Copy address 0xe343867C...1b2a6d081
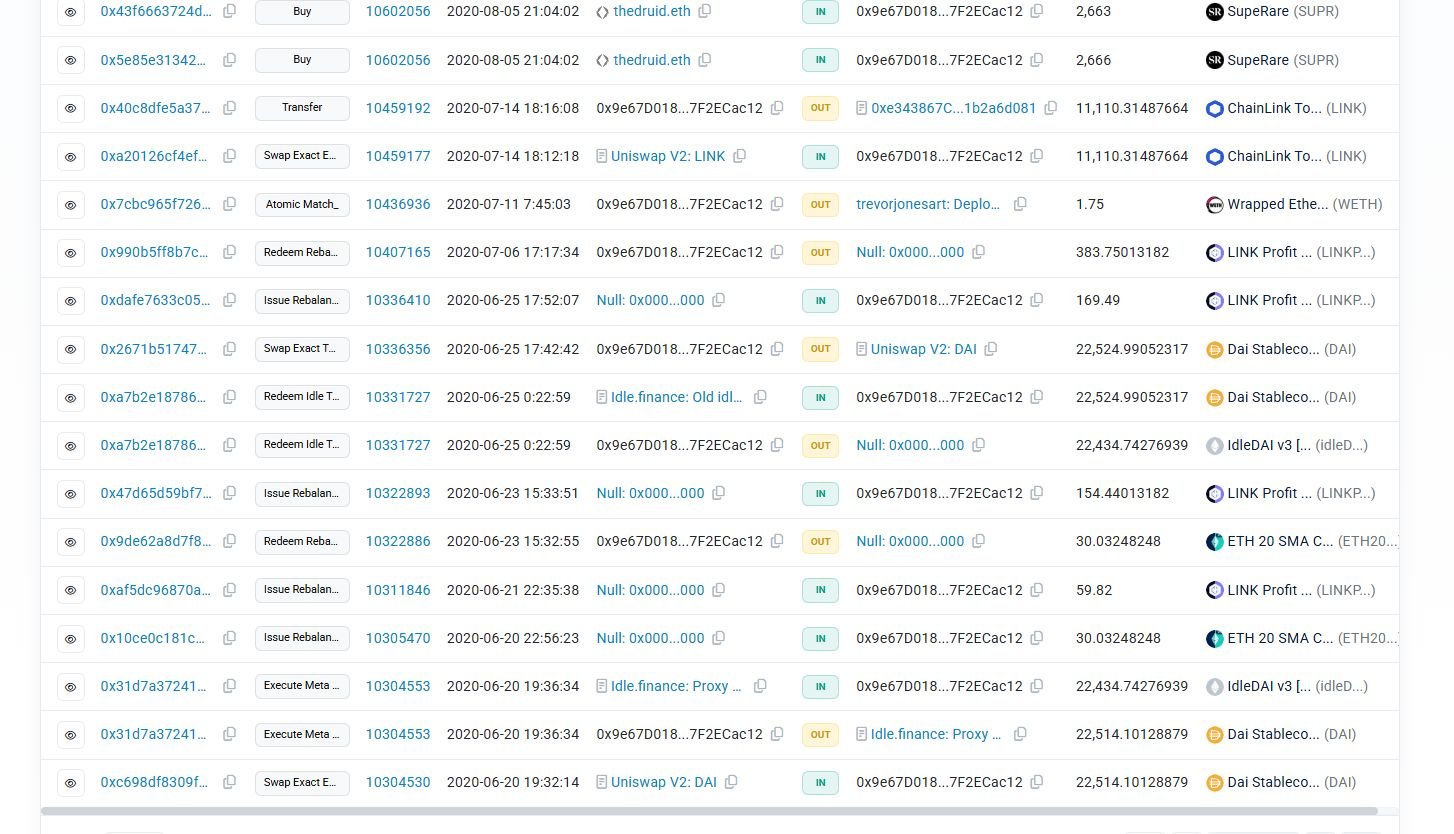 pos(1051,108)
